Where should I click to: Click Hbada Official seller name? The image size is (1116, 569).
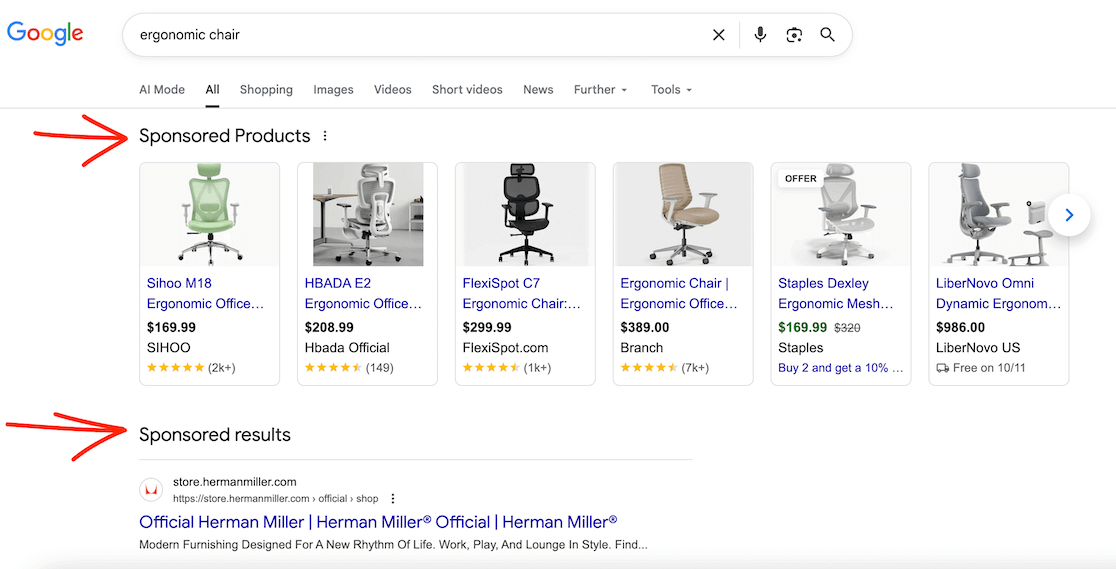pos(347,348)
